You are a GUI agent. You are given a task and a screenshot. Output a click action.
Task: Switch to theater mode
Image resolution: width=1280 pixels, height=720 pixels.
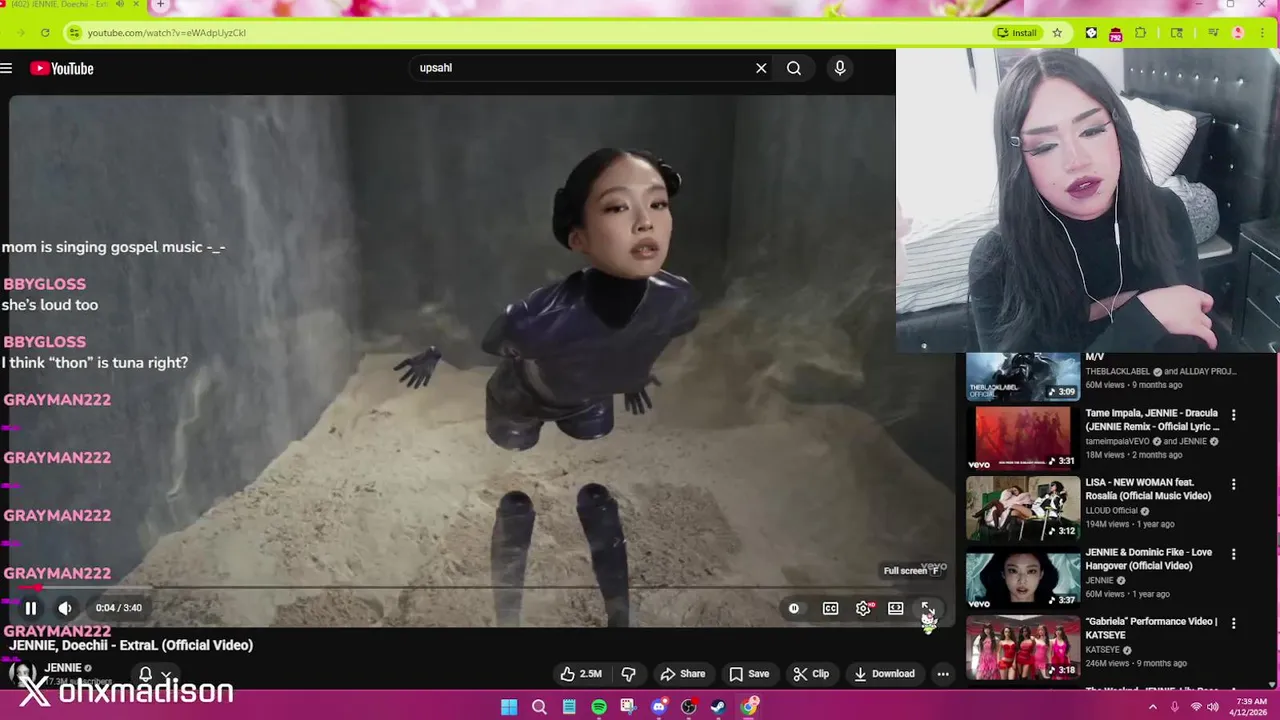coord(896,608)
